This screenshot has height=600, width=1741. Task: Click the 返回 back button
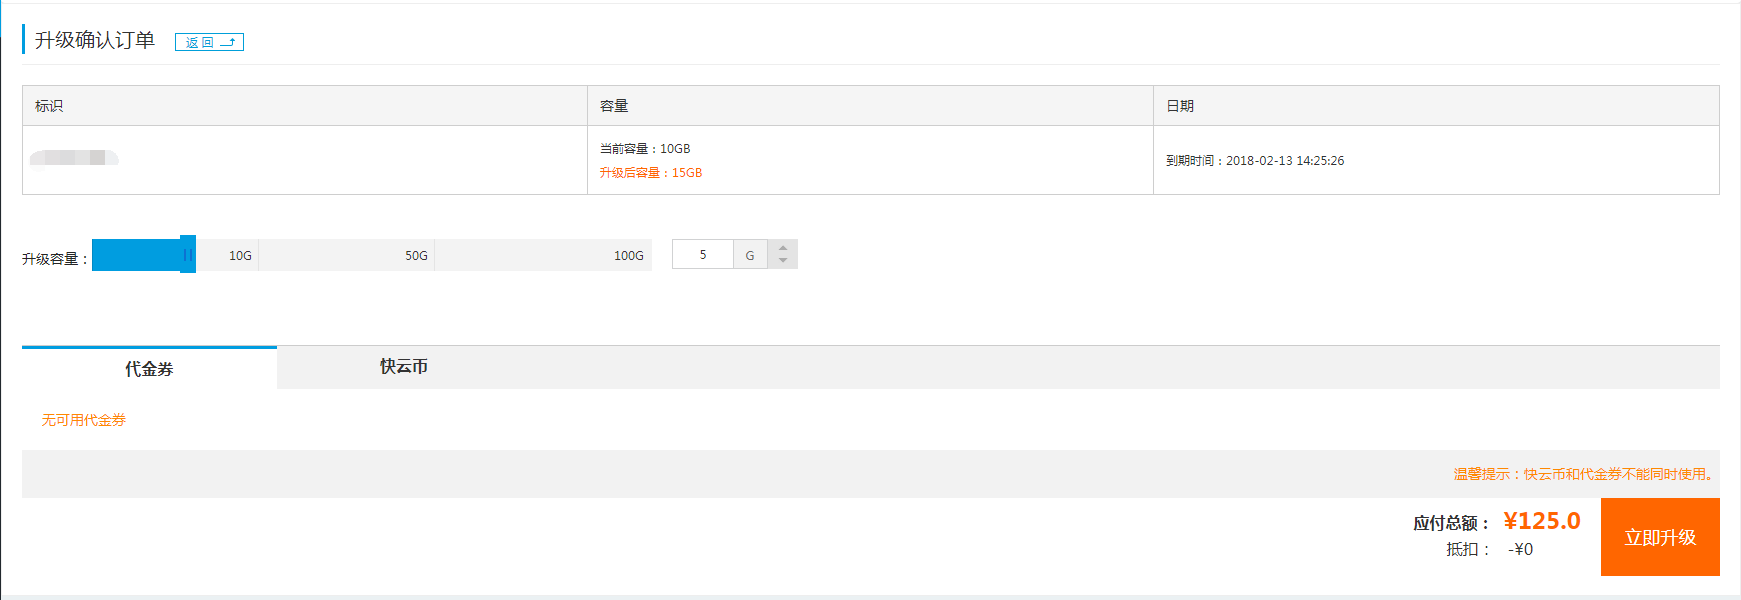tap(209, 42)
